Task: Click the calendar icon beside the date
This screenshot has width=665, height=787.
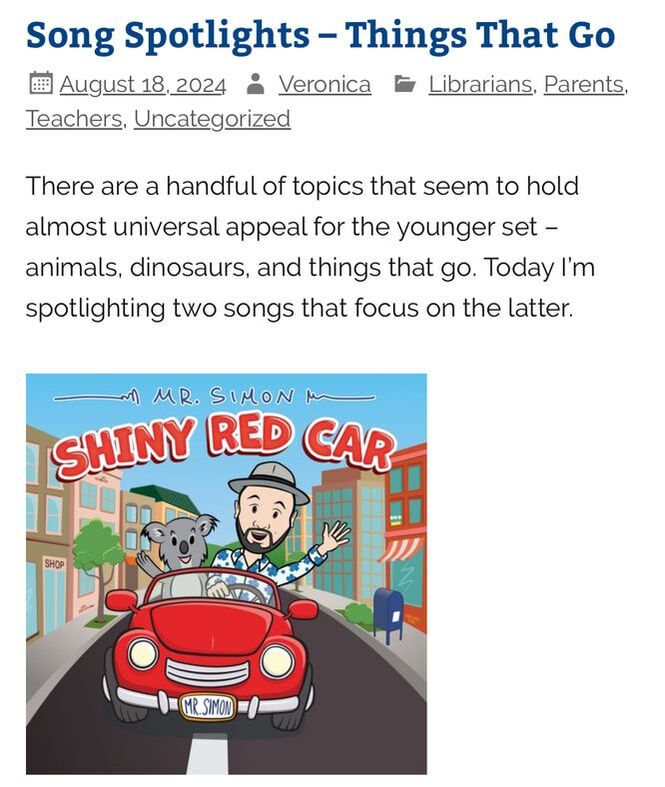Action: tap(41, 83)
